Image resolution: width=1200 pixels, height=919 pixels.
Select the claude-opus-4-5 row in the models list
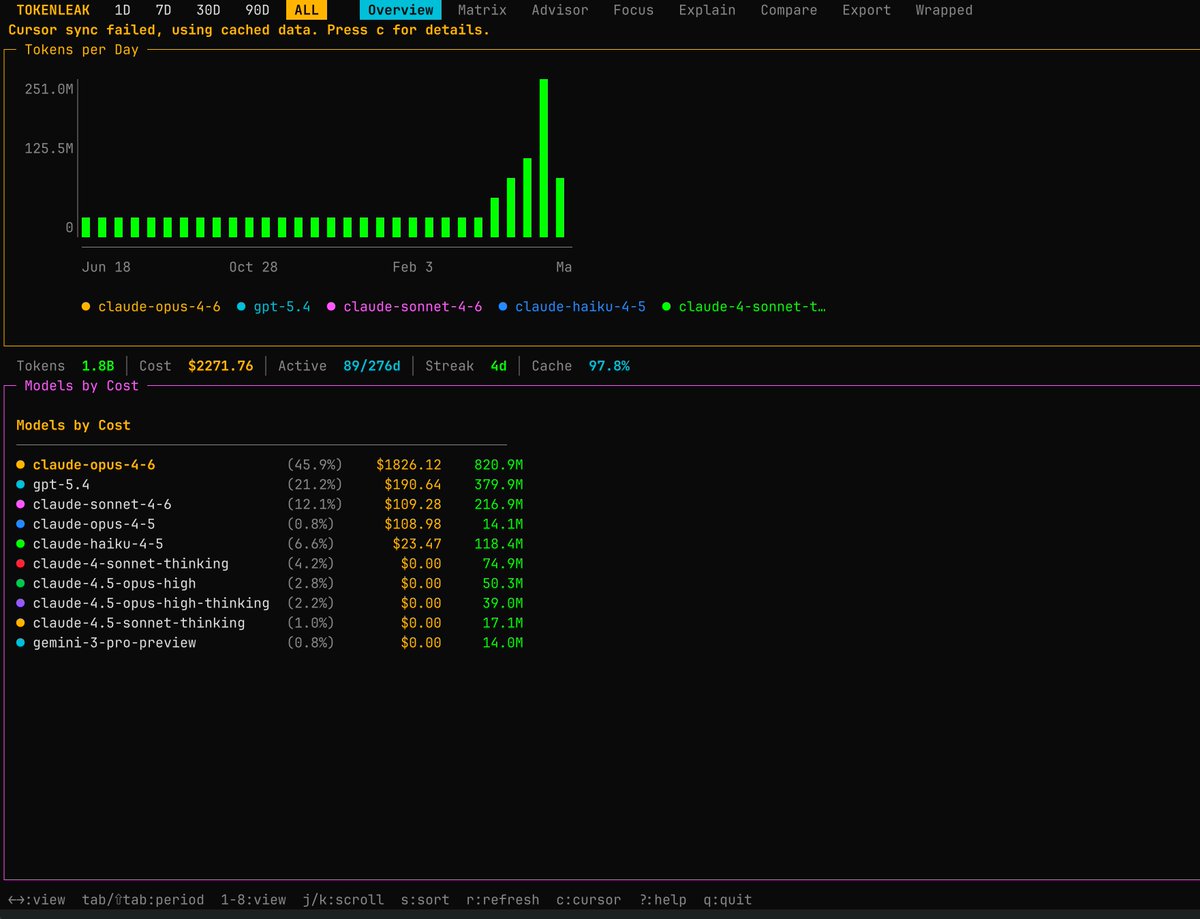click(270, 524)
